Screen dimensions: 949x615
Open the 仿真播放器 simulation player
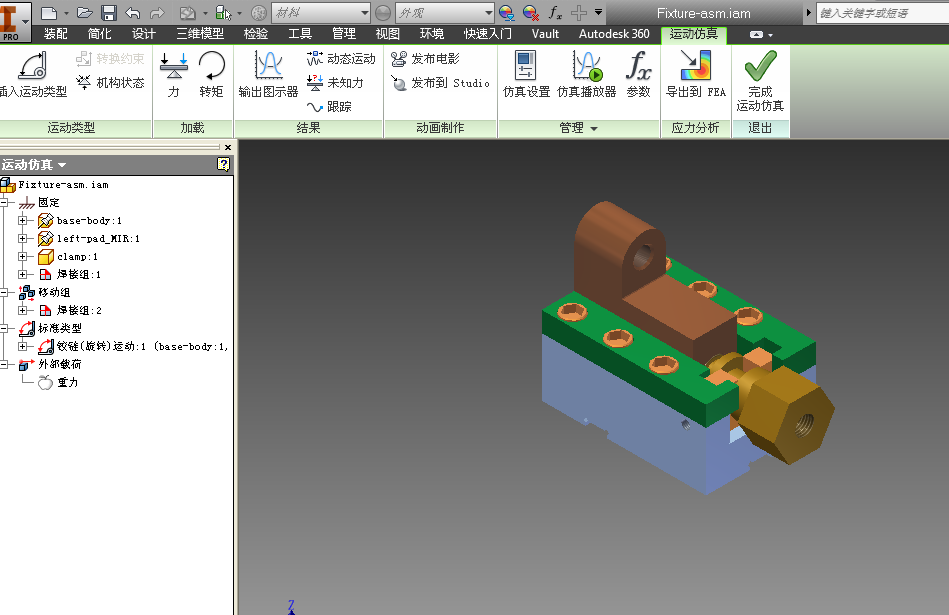click(x=586, y=75)
